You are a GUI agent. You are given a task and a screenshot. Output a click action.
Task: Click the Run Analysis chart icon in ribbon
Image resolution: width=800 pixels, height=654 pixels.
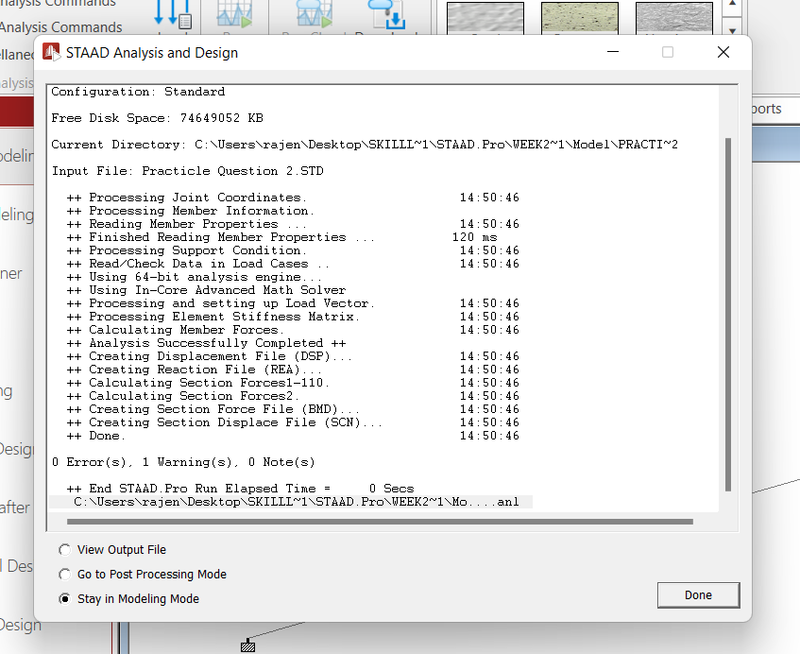(234, 14)
